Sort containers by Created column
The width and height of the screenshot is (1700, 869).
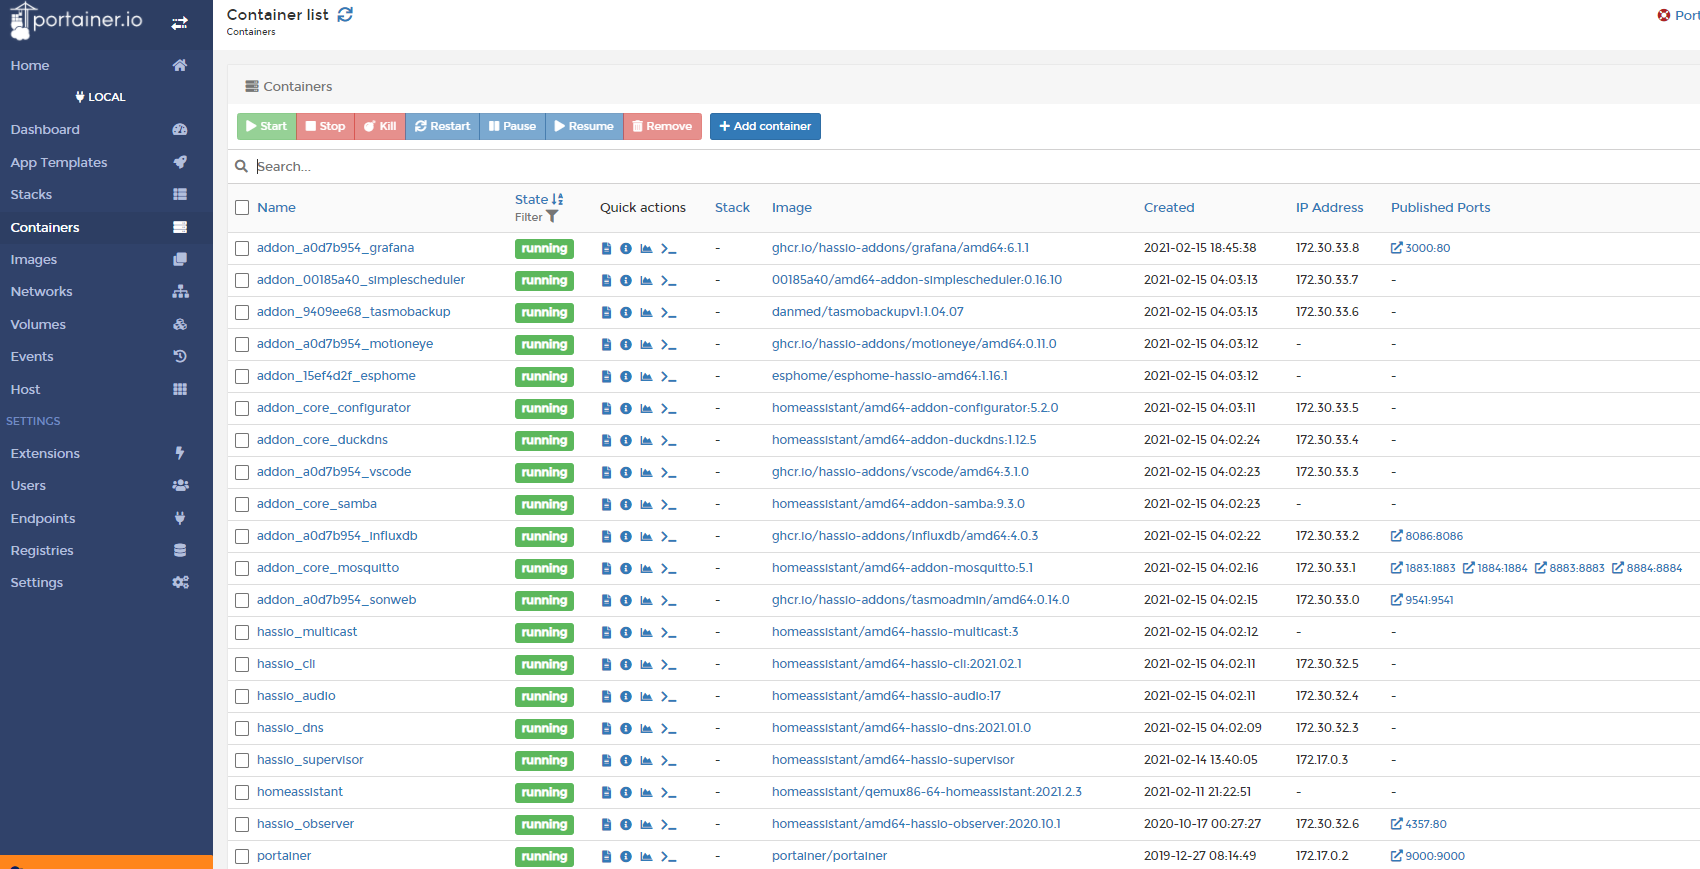coord(1169,208)
